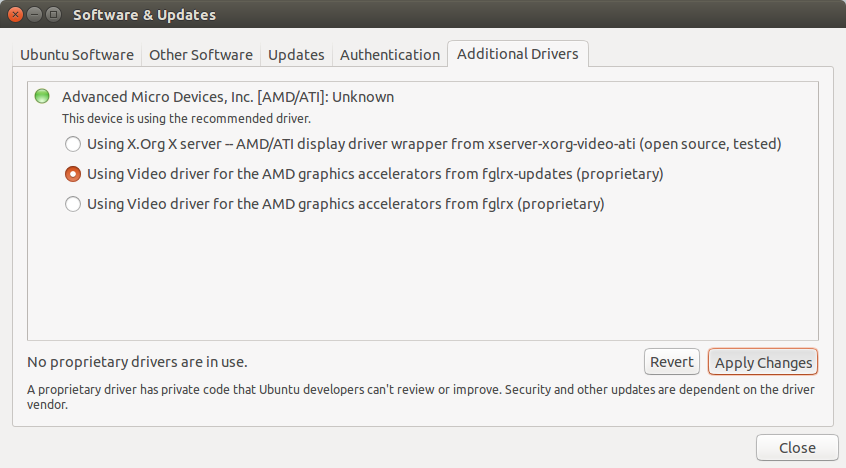Click the green driver status indicator icon

[x=42, y=97]
